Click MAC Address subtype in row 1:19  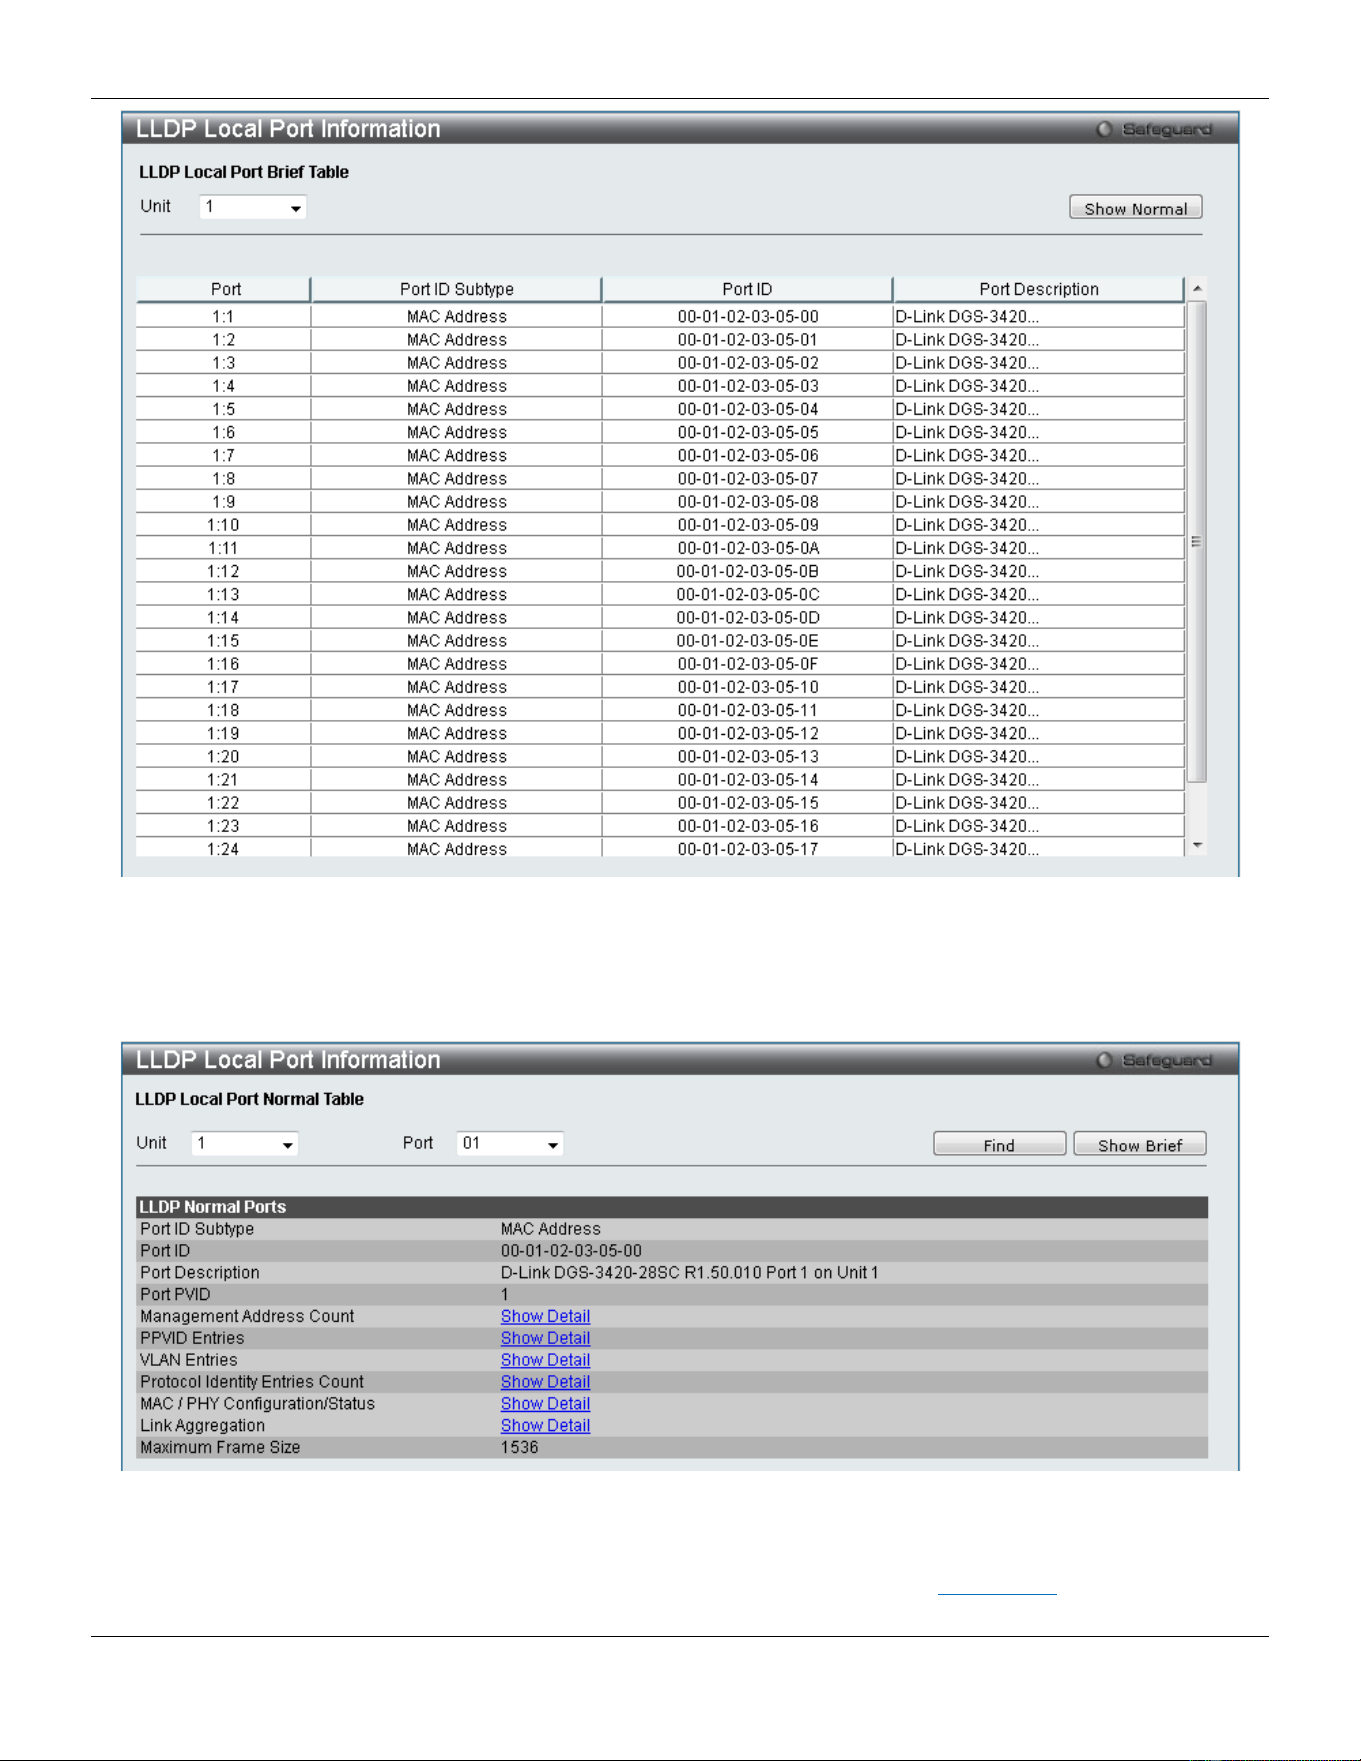[x=457, y=733]
